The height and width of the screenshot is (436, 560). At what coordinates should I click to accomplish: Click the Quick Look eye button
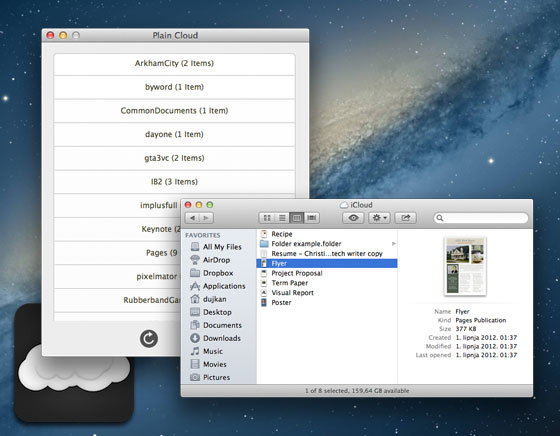(x=353, y=218)
